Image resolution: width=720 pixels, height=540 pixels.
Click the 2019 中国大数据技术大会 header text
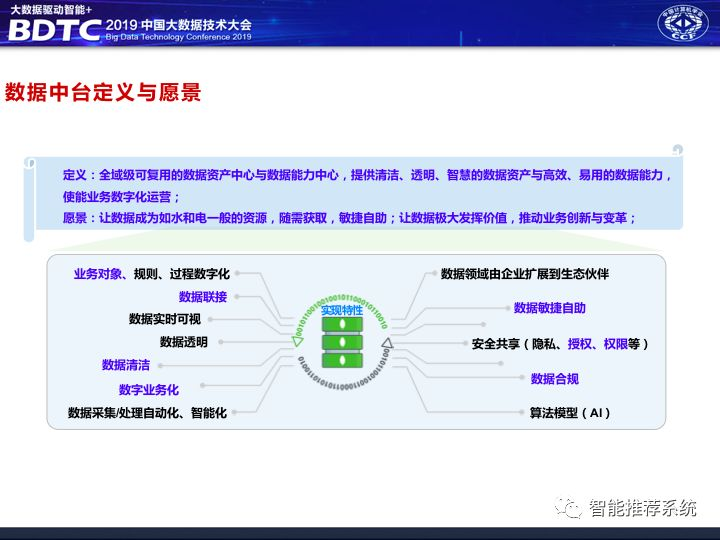pyautogui.click(x=179, y=24)
